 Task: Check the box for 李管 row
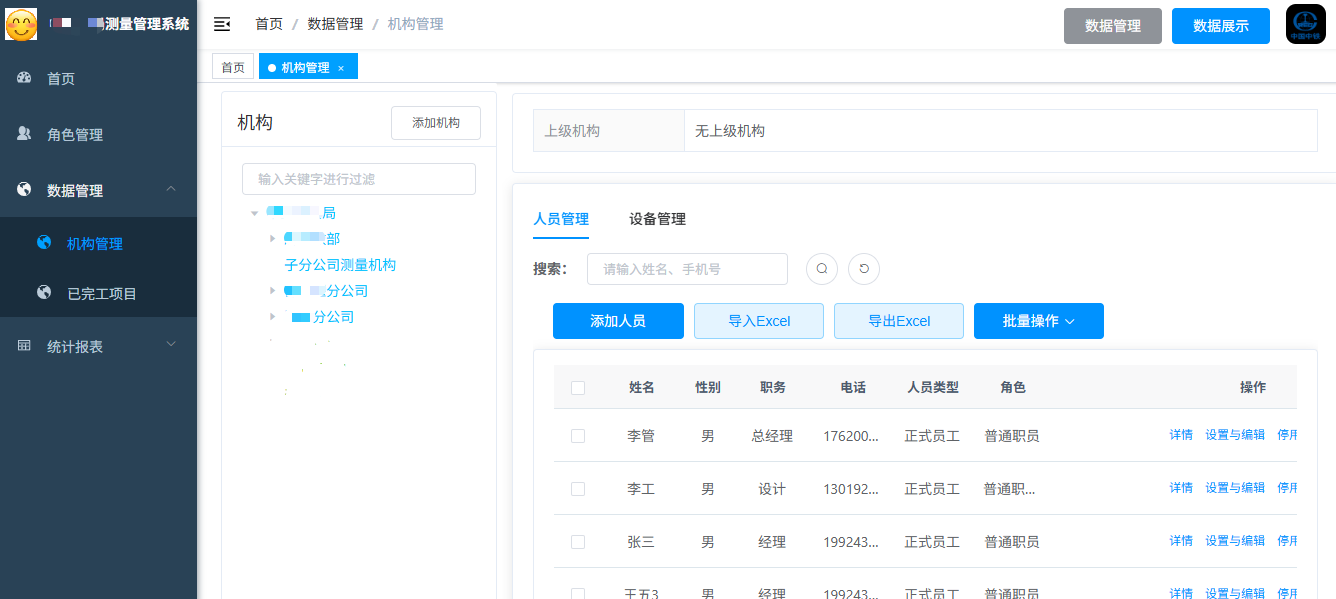click(578, 436)
